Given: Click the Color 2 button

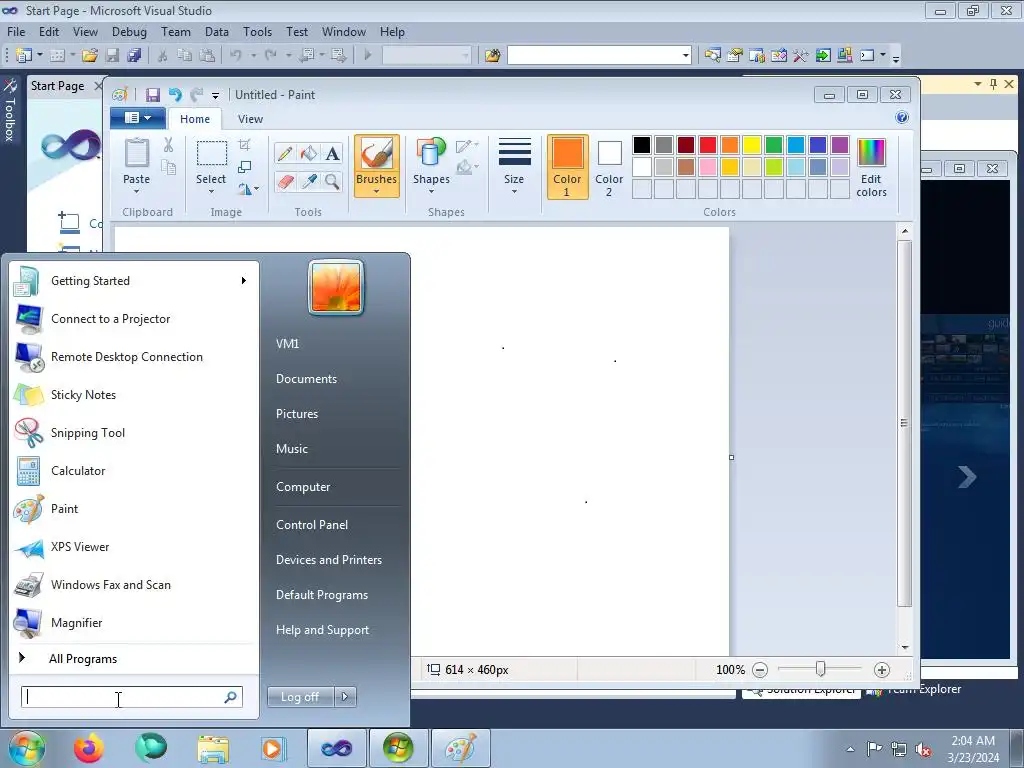Looking at the screenshot, I should point(609,167).
